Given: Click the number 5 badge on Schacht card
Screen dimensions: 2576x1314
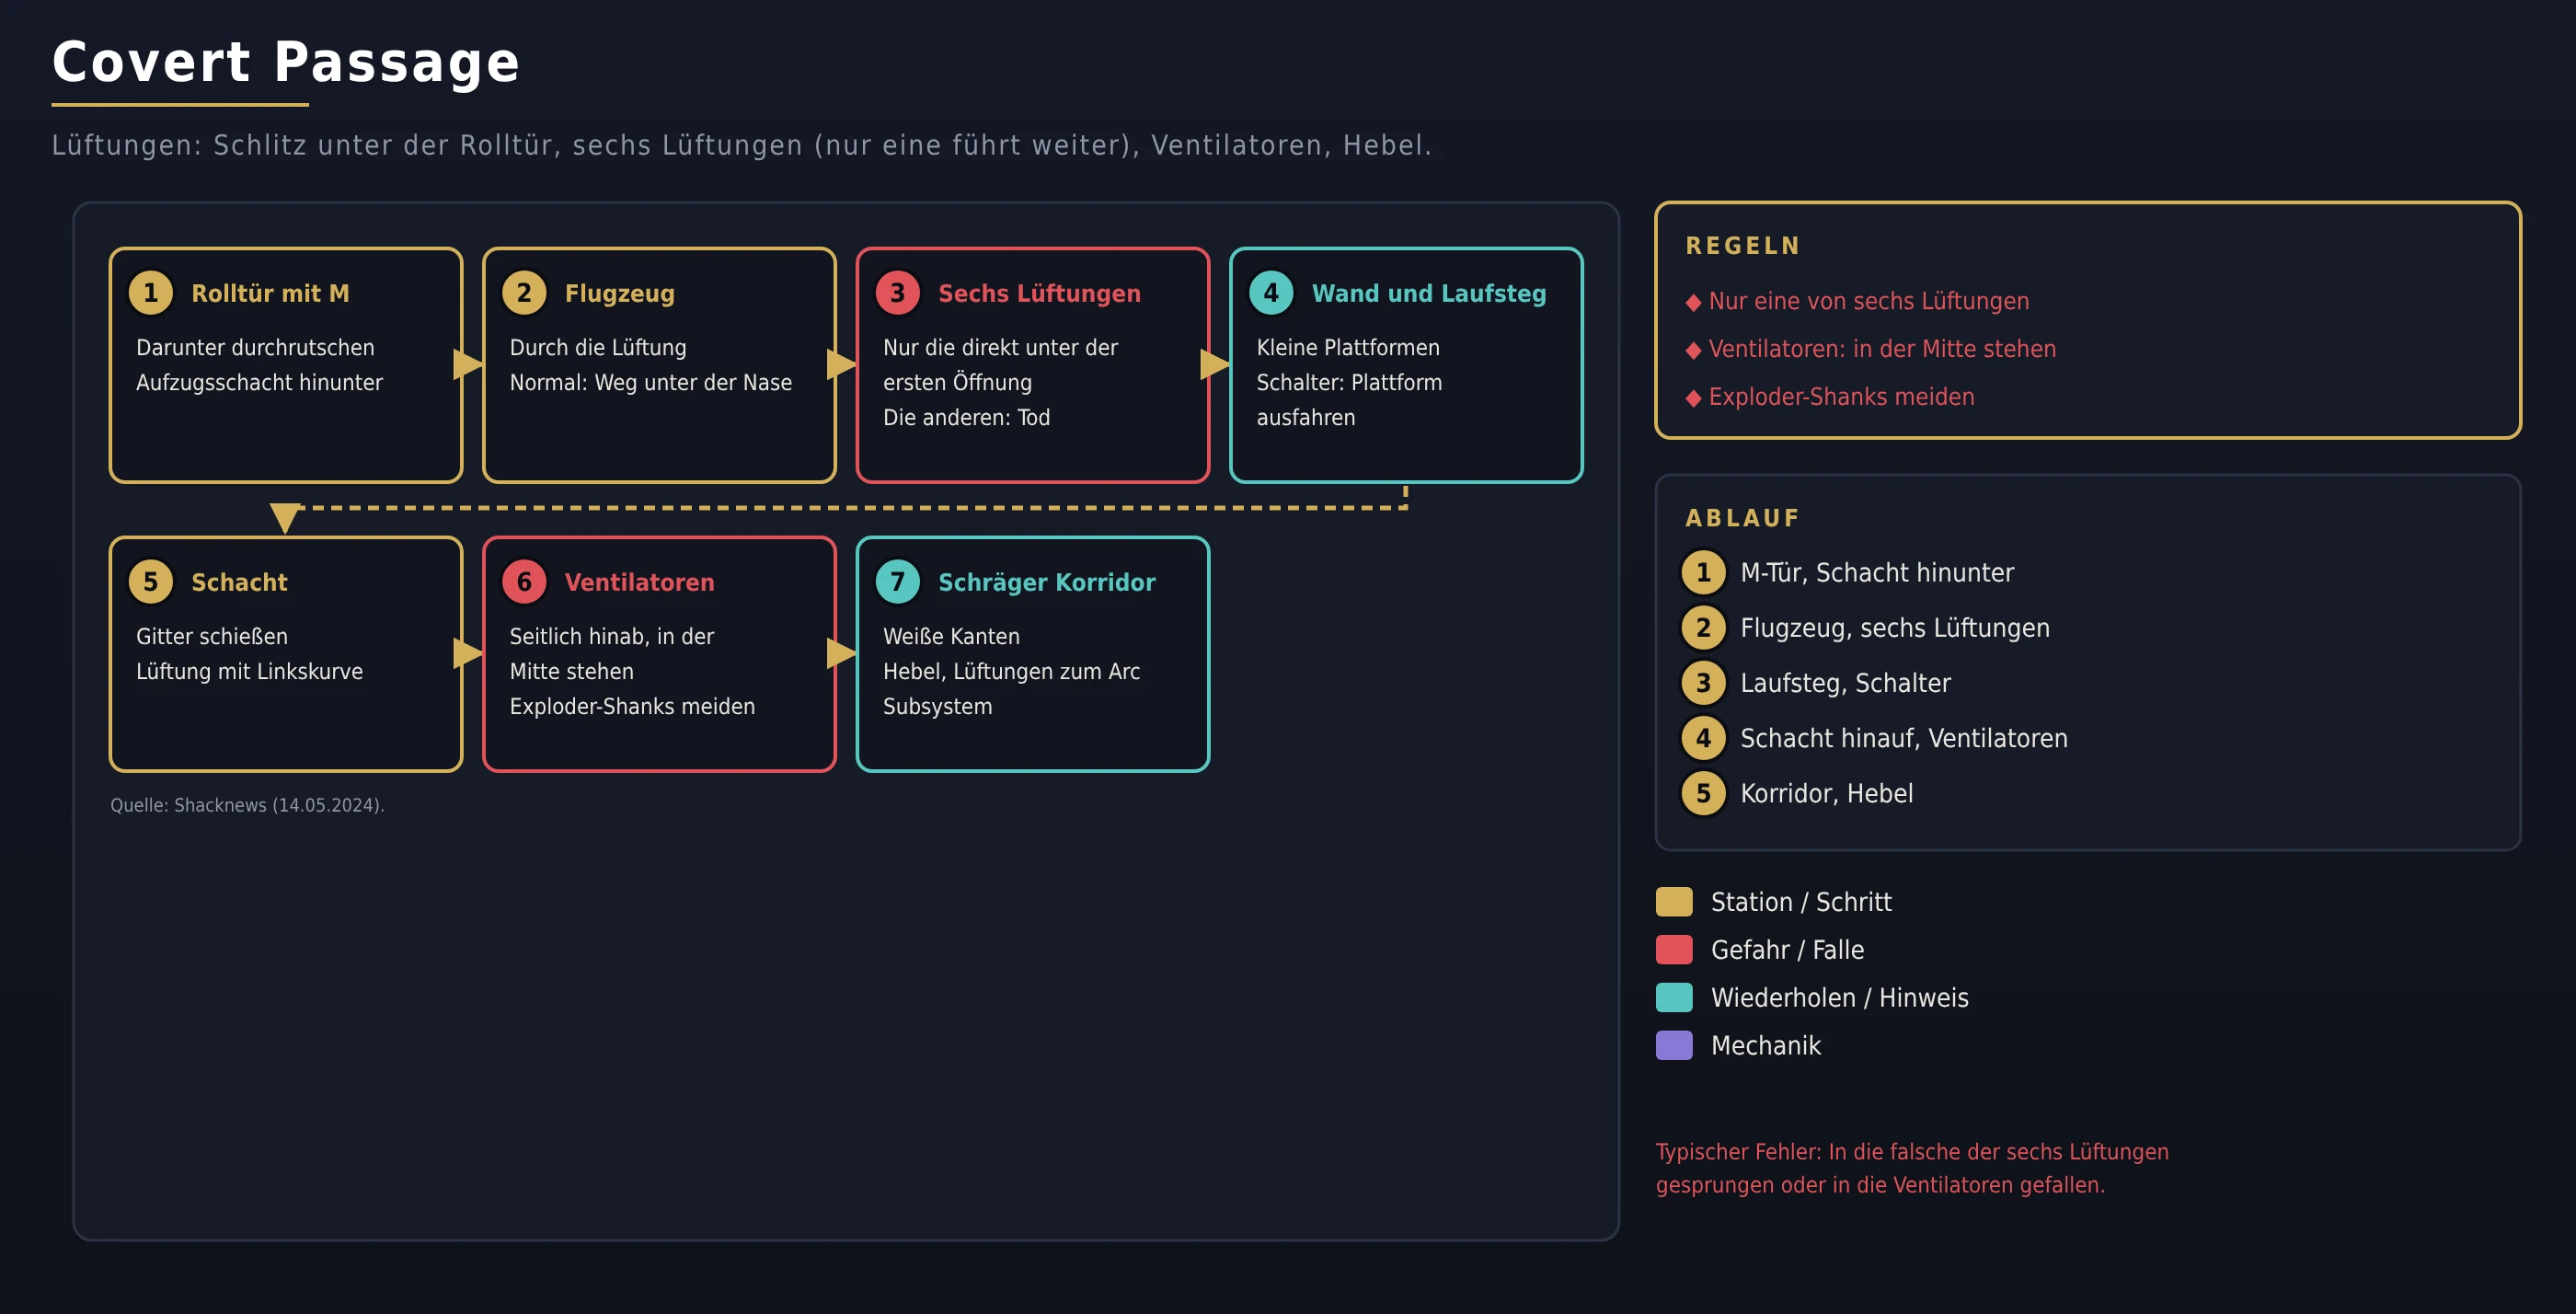Looking at the screenshot, I should coord(151,582).
